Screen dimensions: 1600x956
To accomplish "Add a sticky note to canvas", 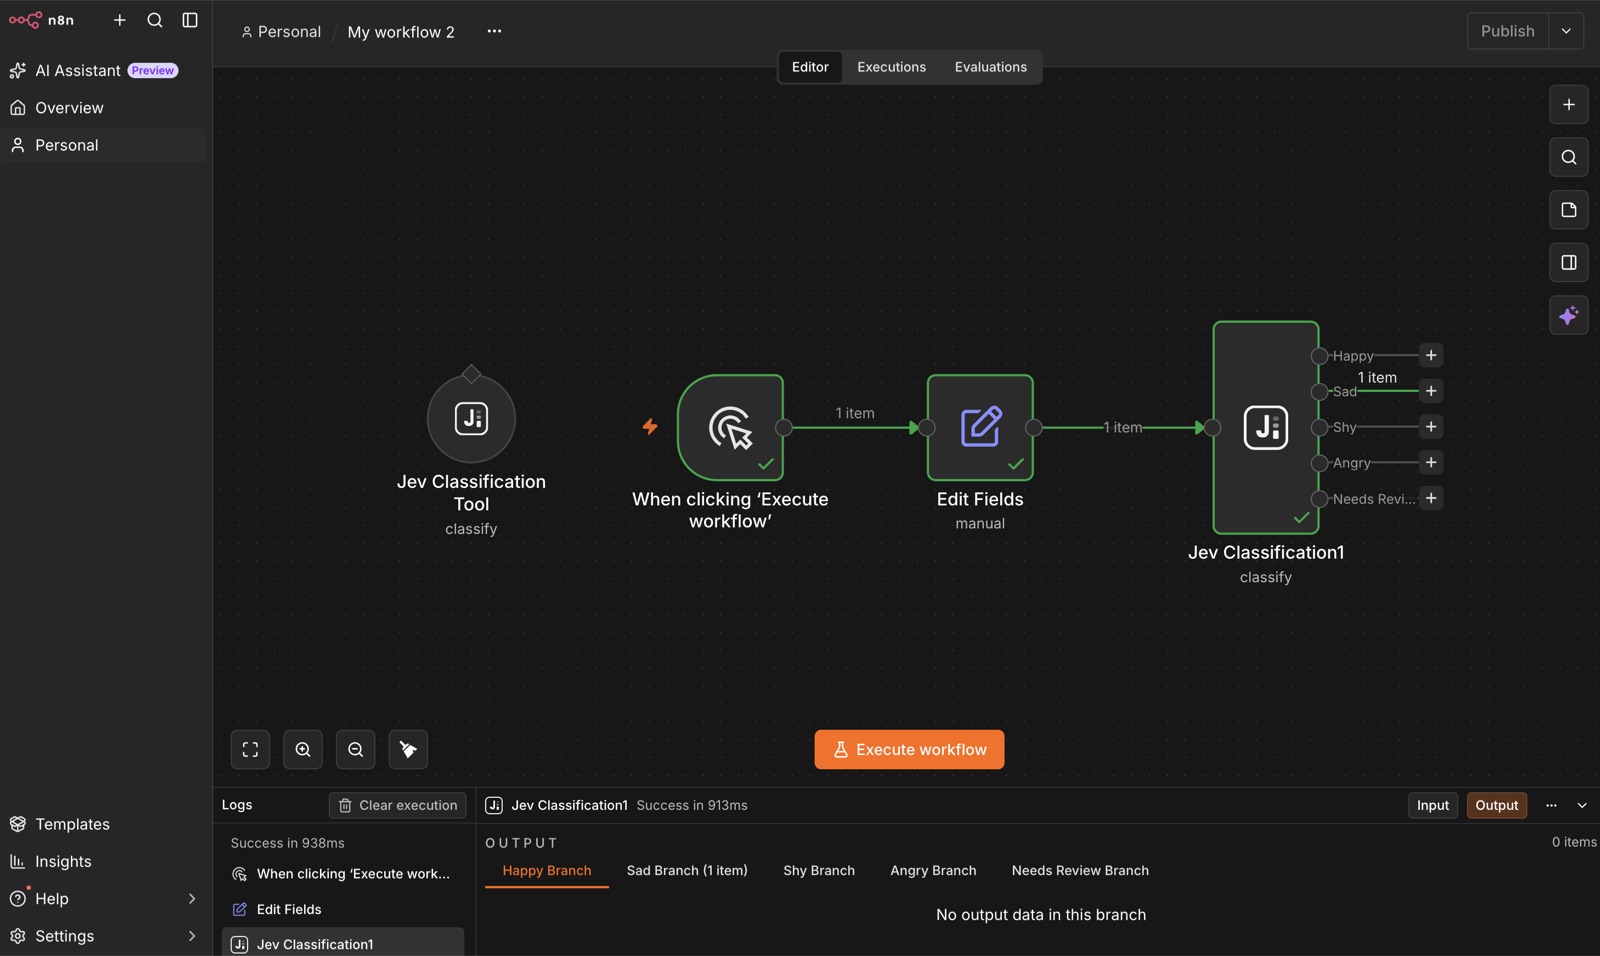I will point(1569,210).
